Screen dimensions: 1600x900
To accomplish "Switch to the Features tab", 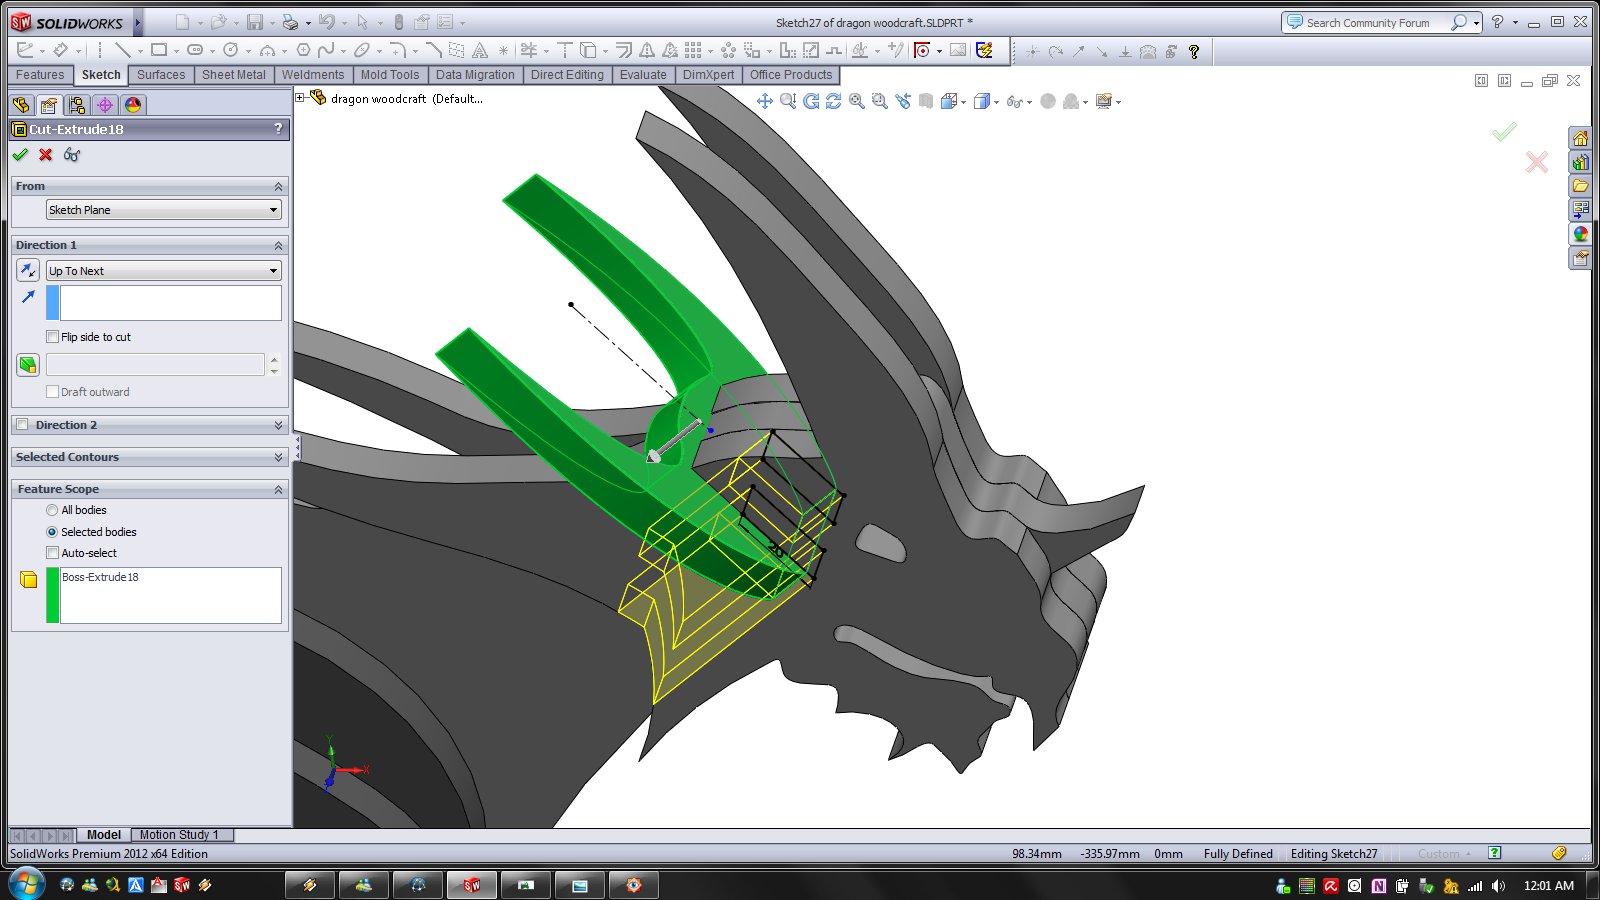I will 40,75.
